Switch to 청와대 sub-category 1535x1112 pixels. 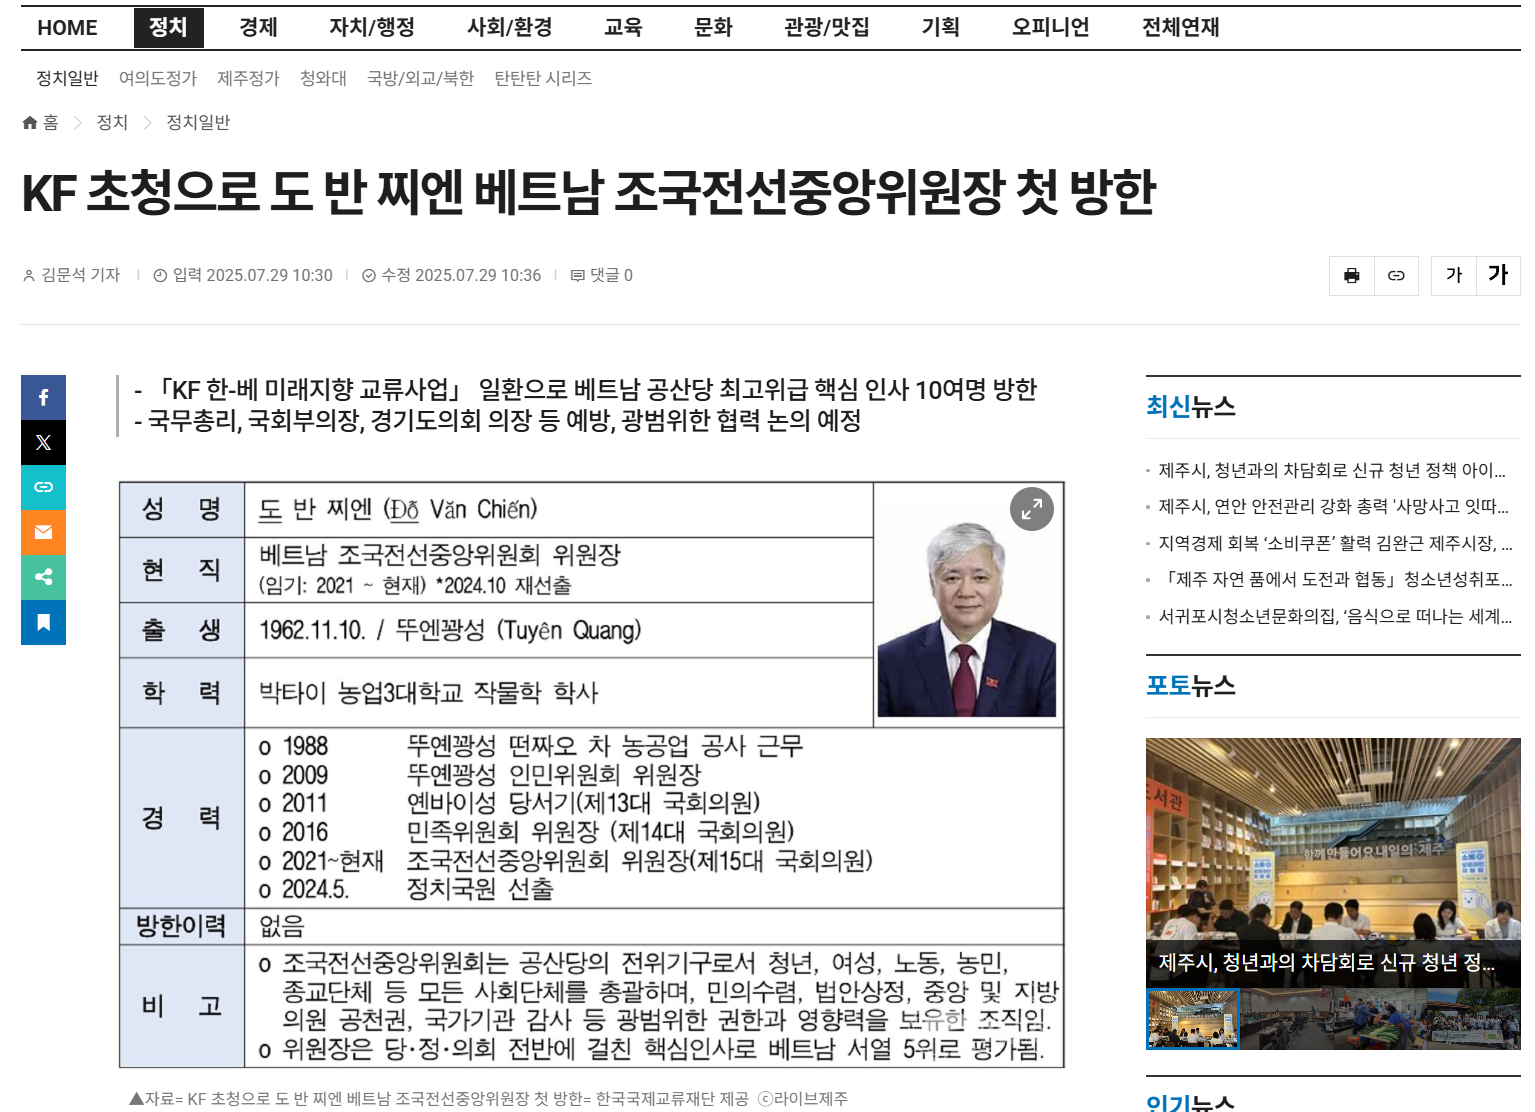323,78
